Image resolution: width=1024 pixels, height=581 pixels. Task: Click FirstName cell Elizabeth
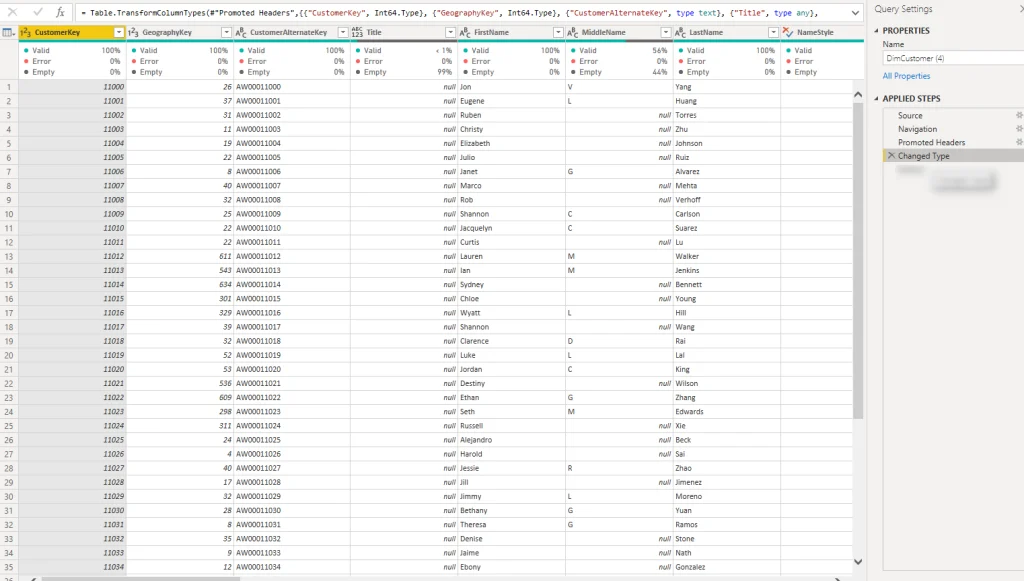(x=511, y=144)
